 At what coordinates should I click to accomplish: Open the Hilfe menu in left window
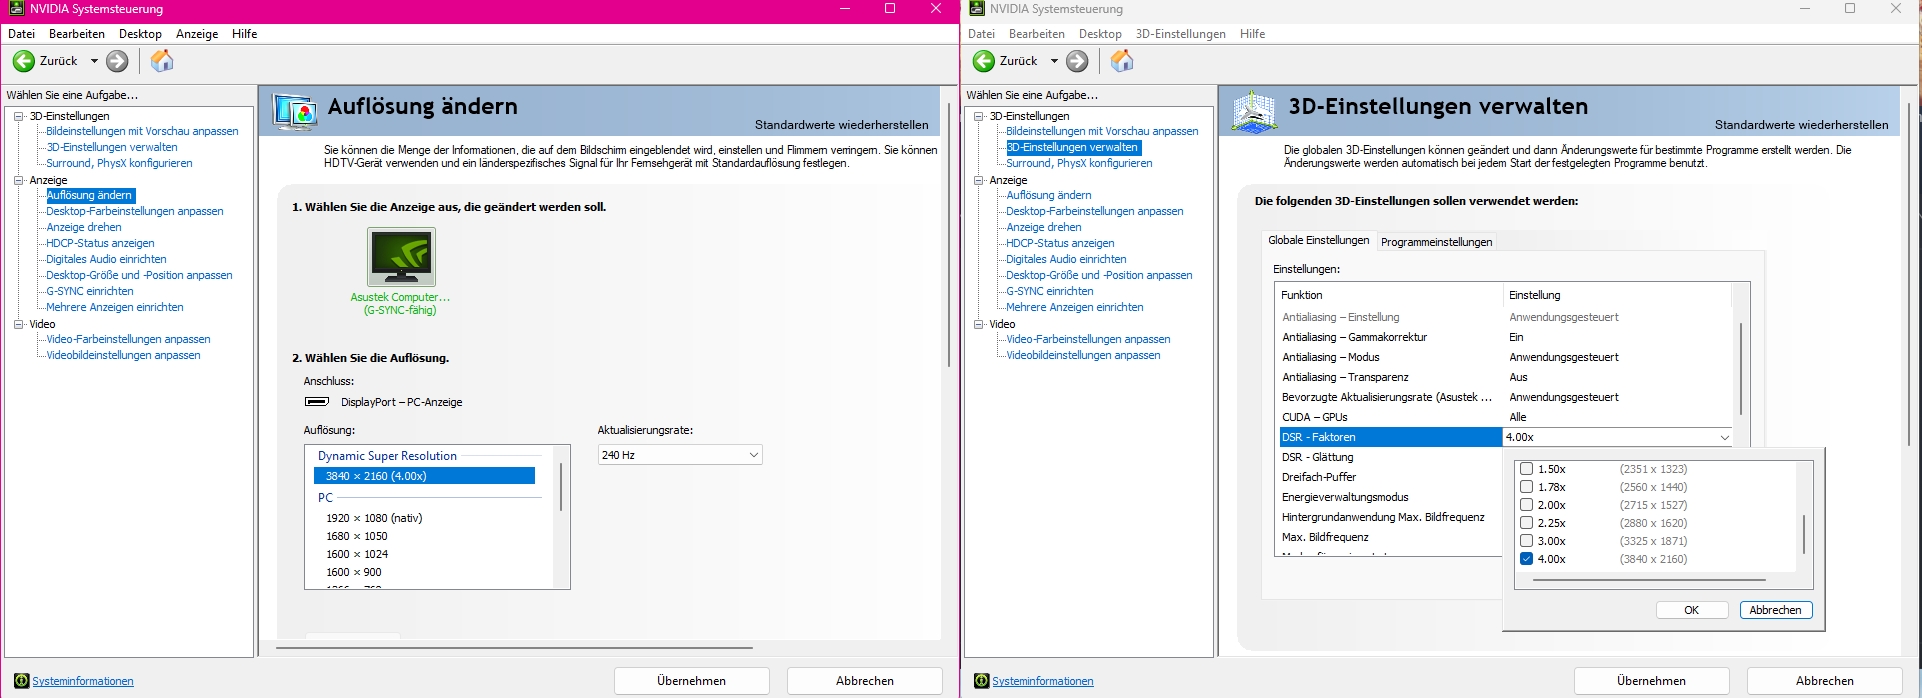tap(245, 34)
